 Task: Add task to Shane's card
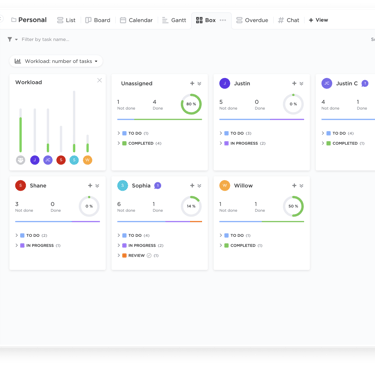point(90,186)
